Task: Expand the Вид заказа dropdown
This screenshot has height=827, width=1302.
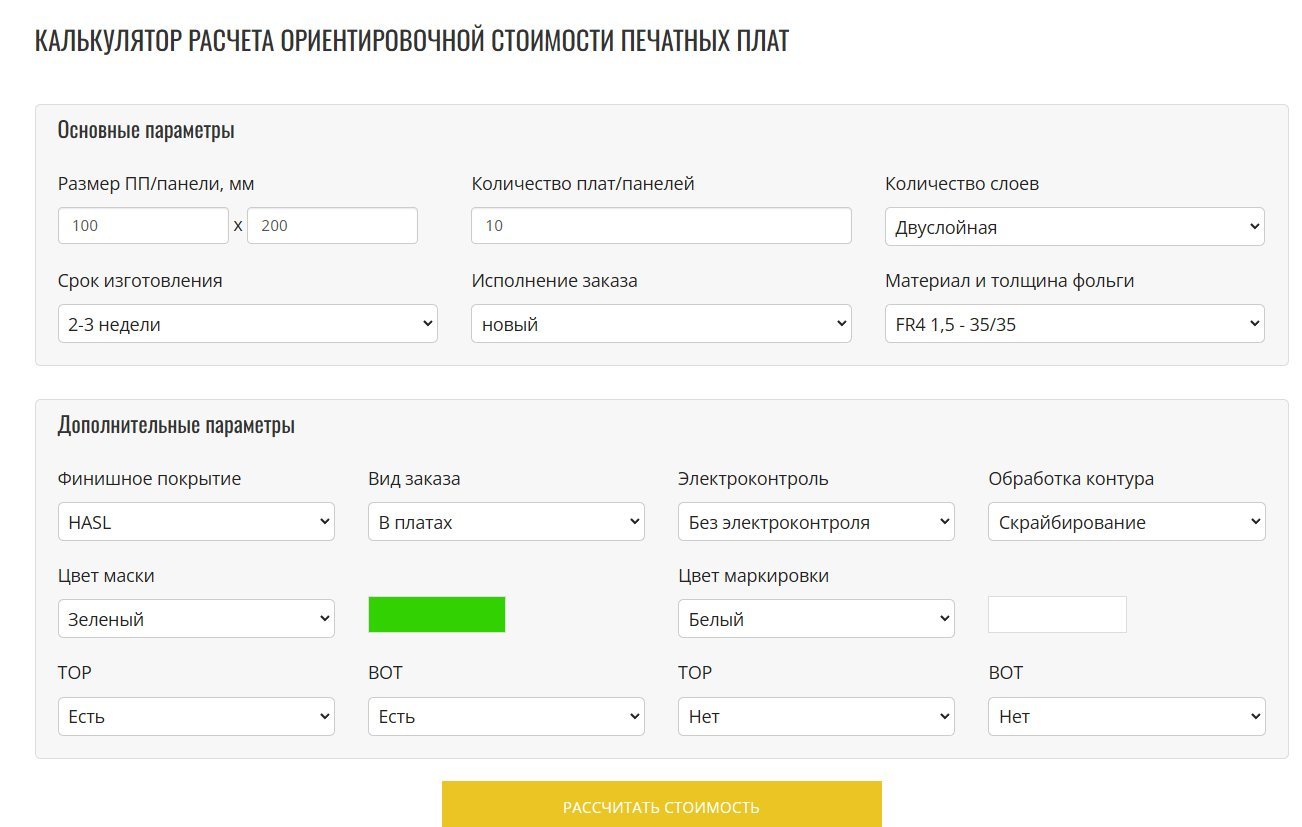Action: click(506, 522)
